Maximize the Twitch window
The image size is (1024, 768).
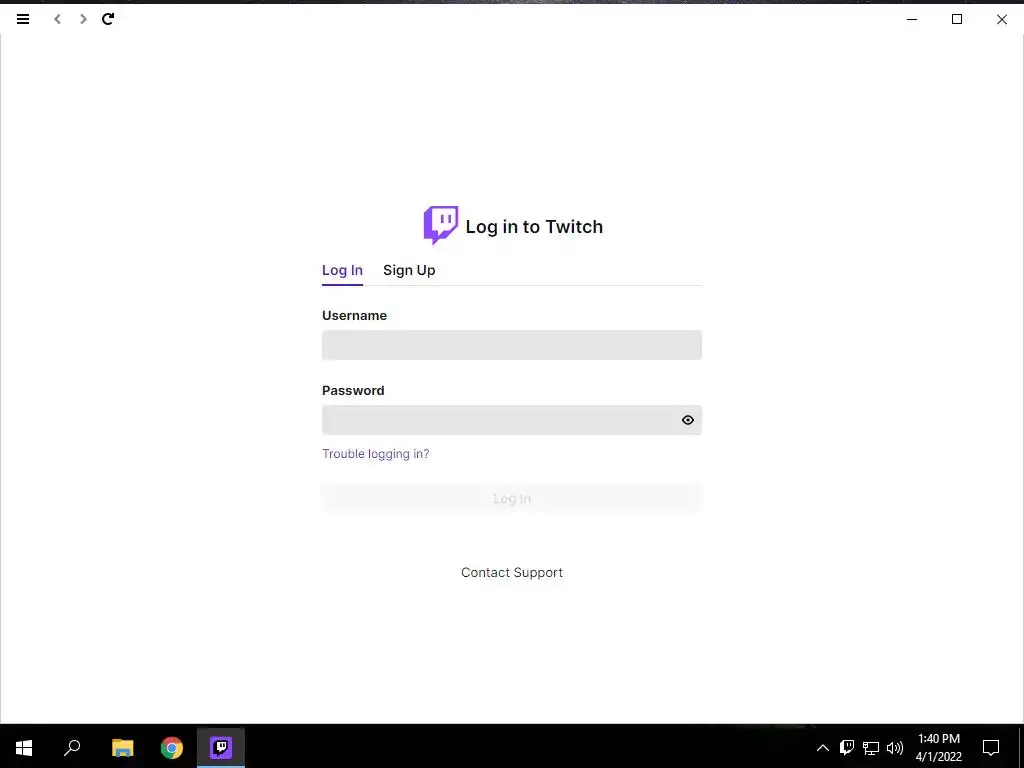pyautogui.click(x=957, y=19)
